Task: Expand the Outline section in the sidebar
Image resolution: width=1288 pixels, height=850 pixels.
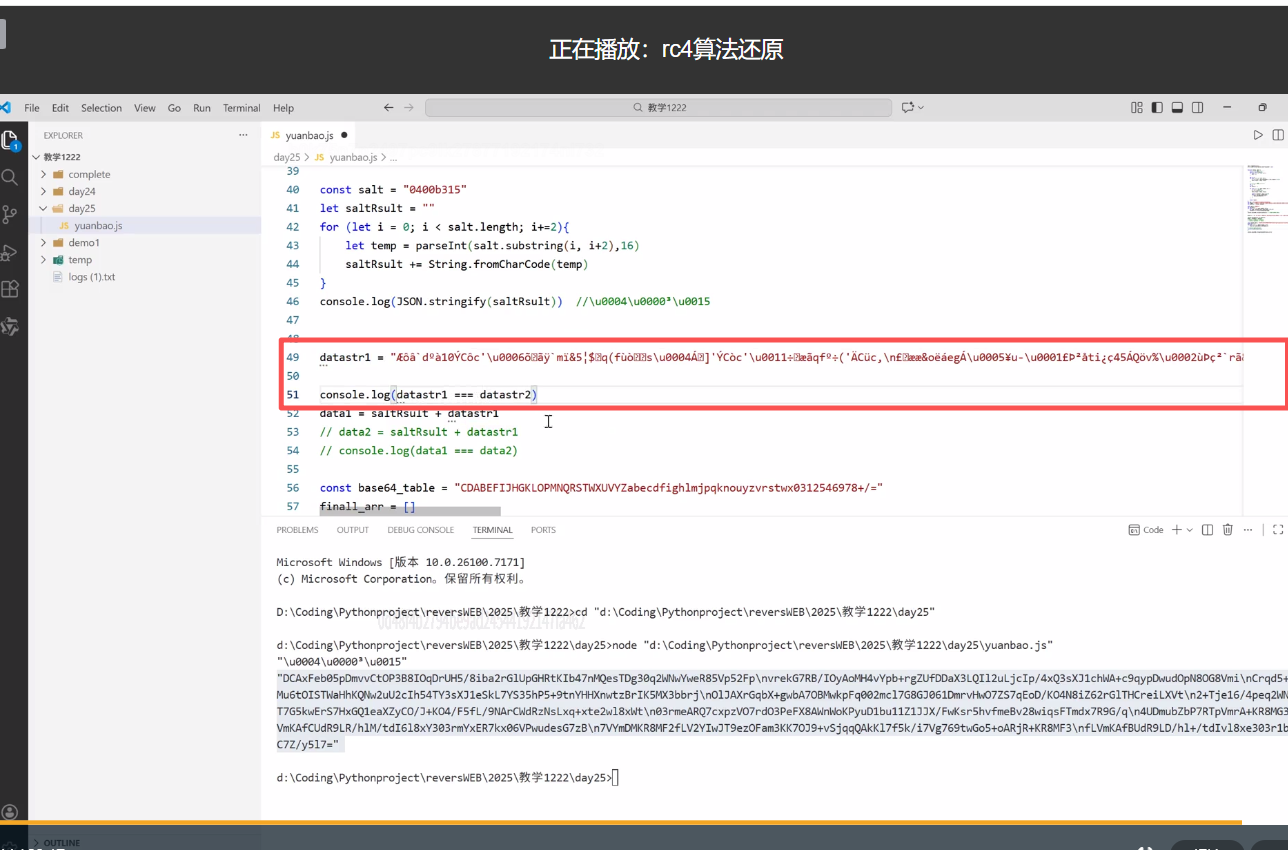Action: [x=145, y=843]
